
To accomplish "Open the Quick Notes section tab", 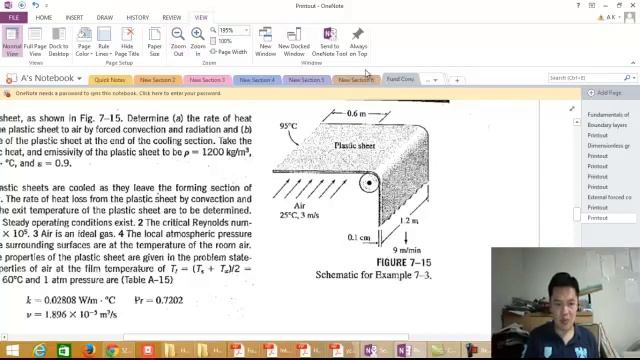I will [110, 80].
